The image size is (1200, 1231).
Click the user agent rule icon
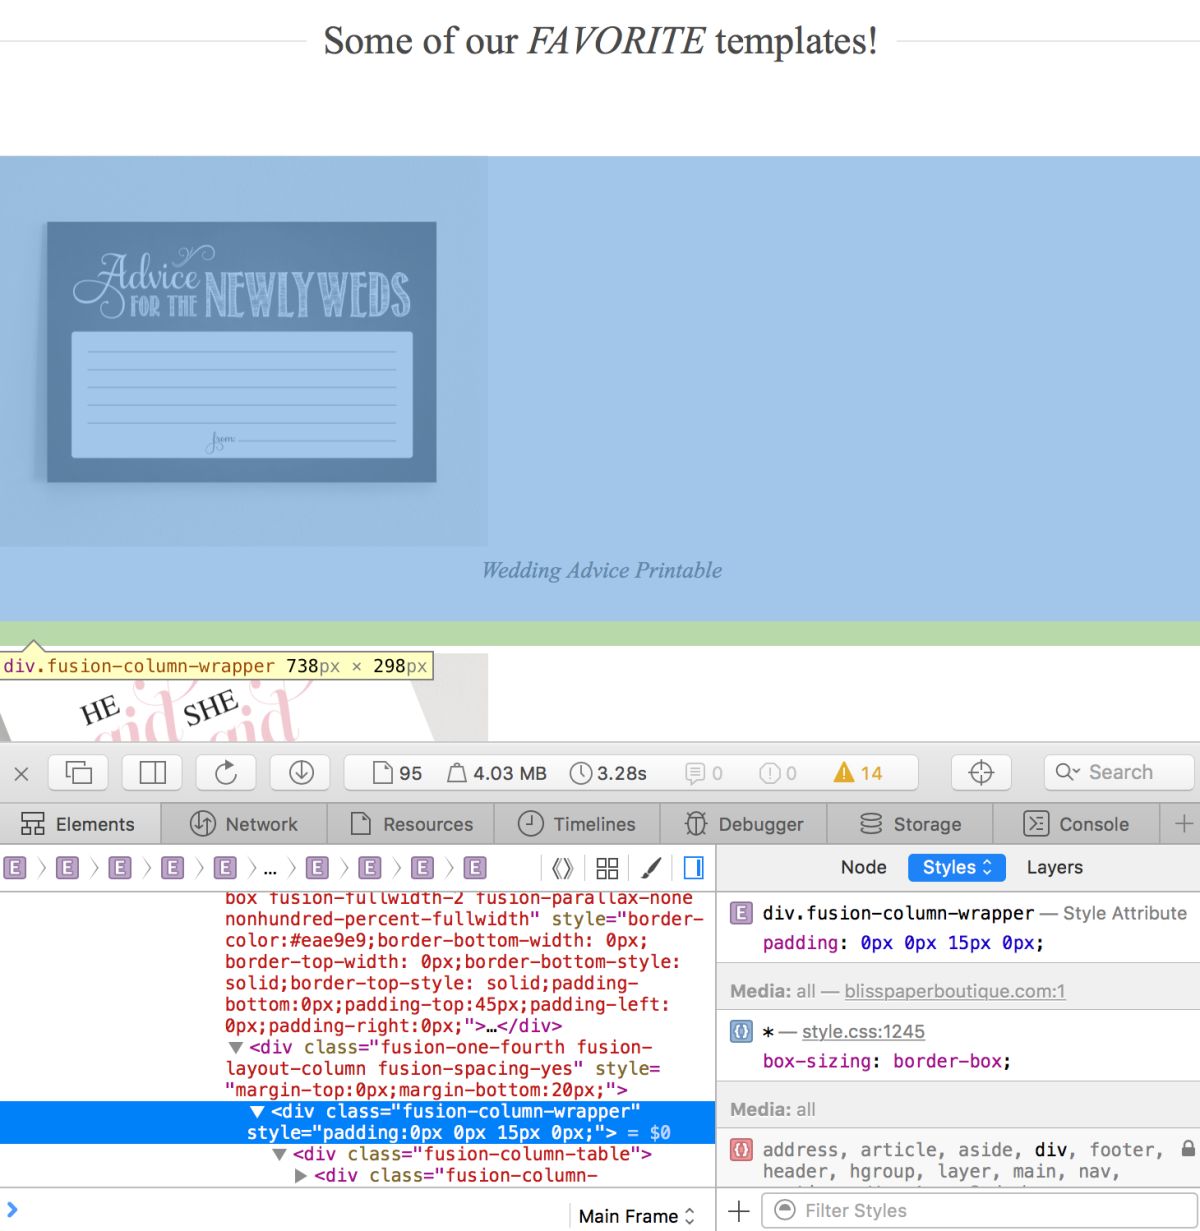point(741,1150)
